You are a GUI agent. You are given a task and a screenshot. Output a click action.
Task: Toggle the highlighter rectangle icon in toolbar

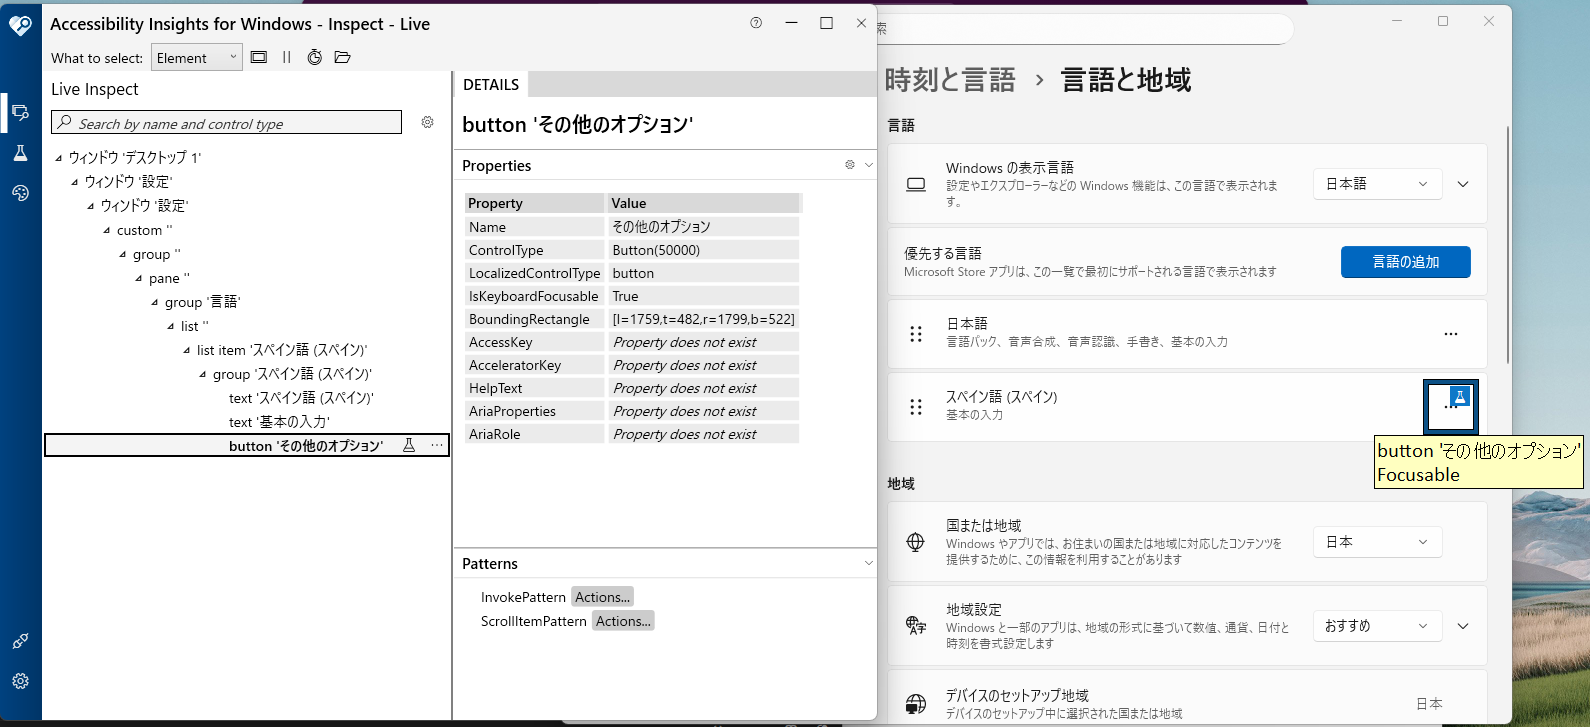[x=259, y=57]
